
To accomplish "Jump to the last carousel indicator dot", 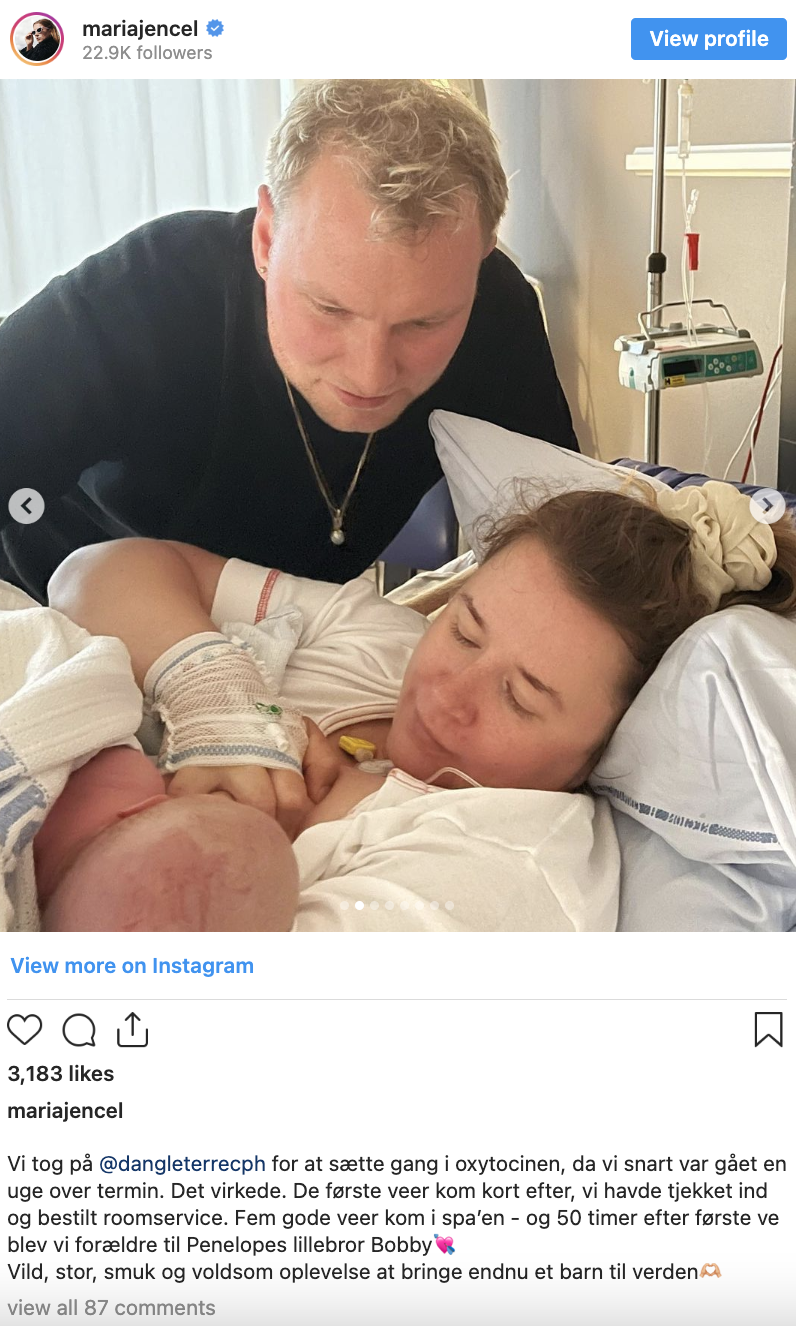I will coord(449,905).
